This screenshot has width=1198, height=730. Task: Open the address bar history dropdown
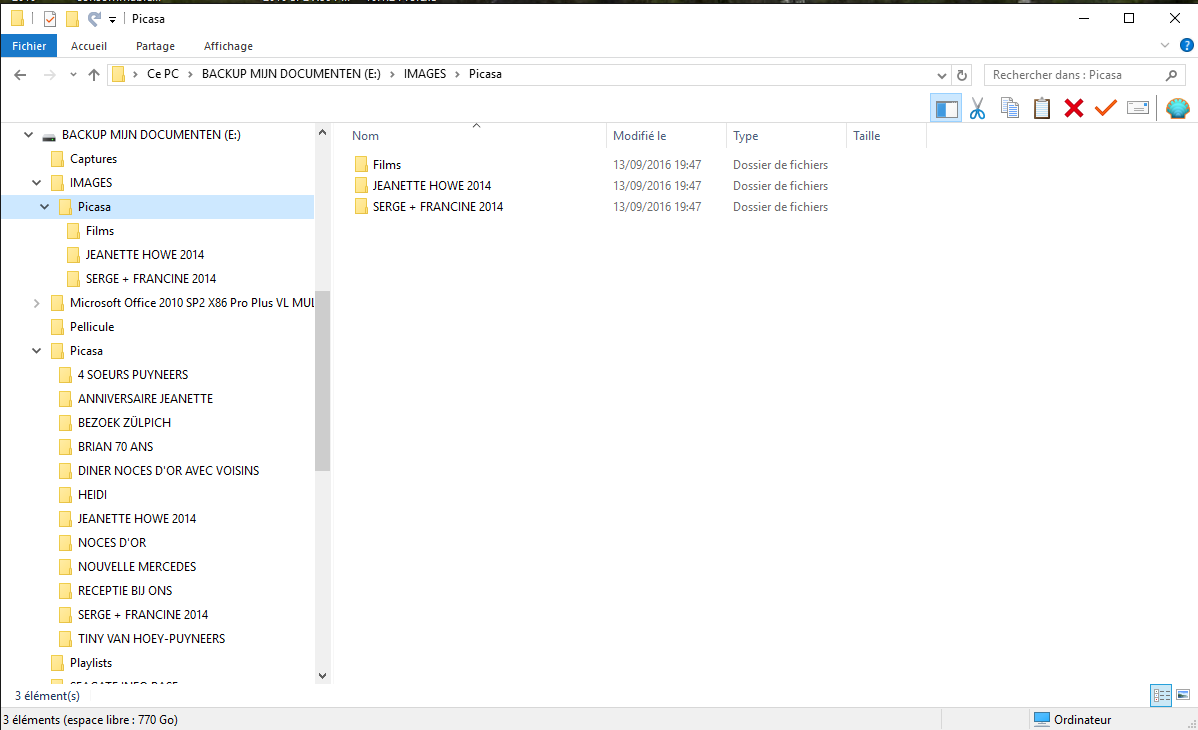pyautogui.click(x=941, y=75)
